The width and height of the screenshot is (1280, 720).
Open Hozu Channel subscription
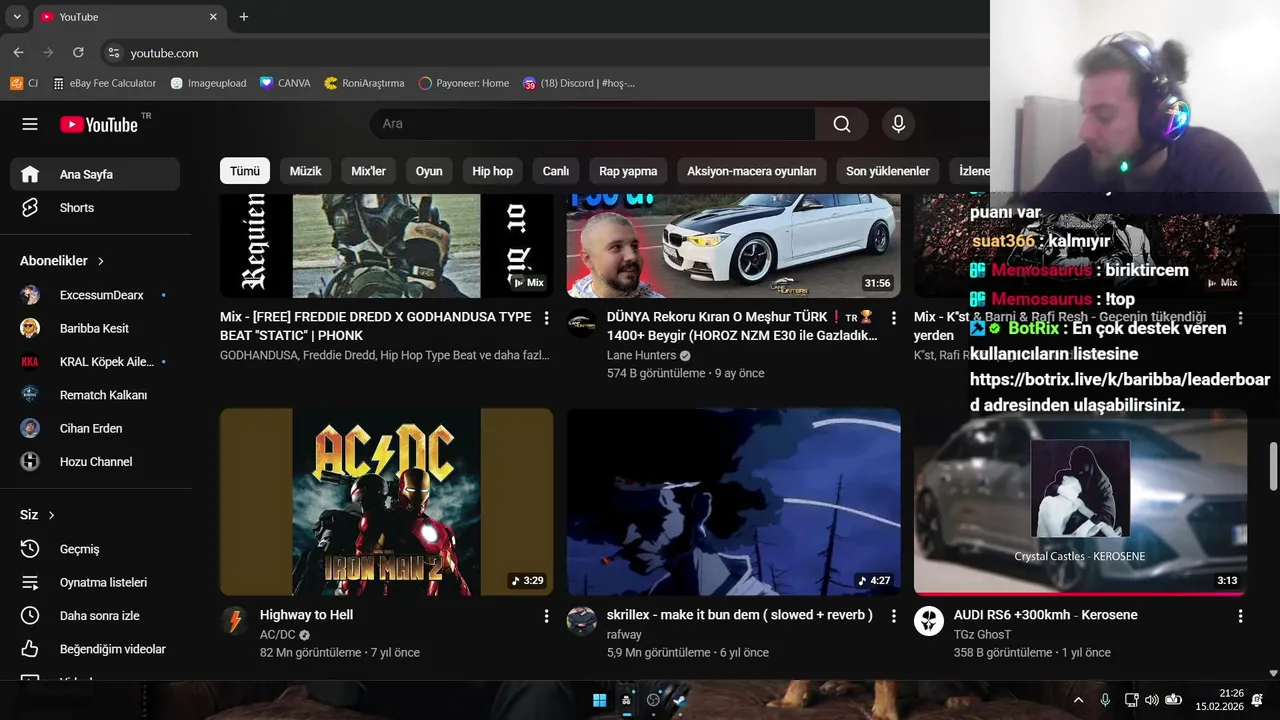[95, 462]
